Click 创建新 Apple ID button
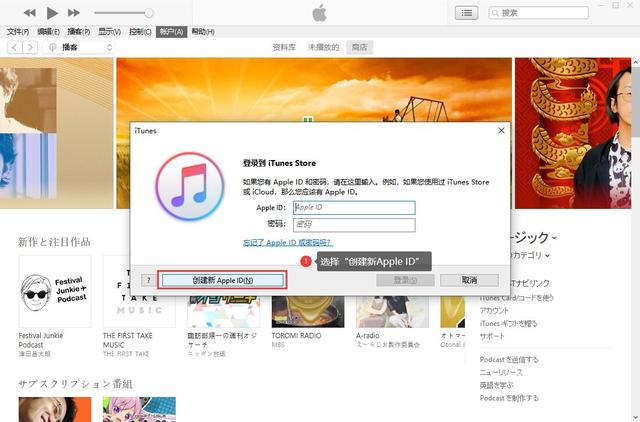This screenshot has width=640, height=422. pos(222,280)
